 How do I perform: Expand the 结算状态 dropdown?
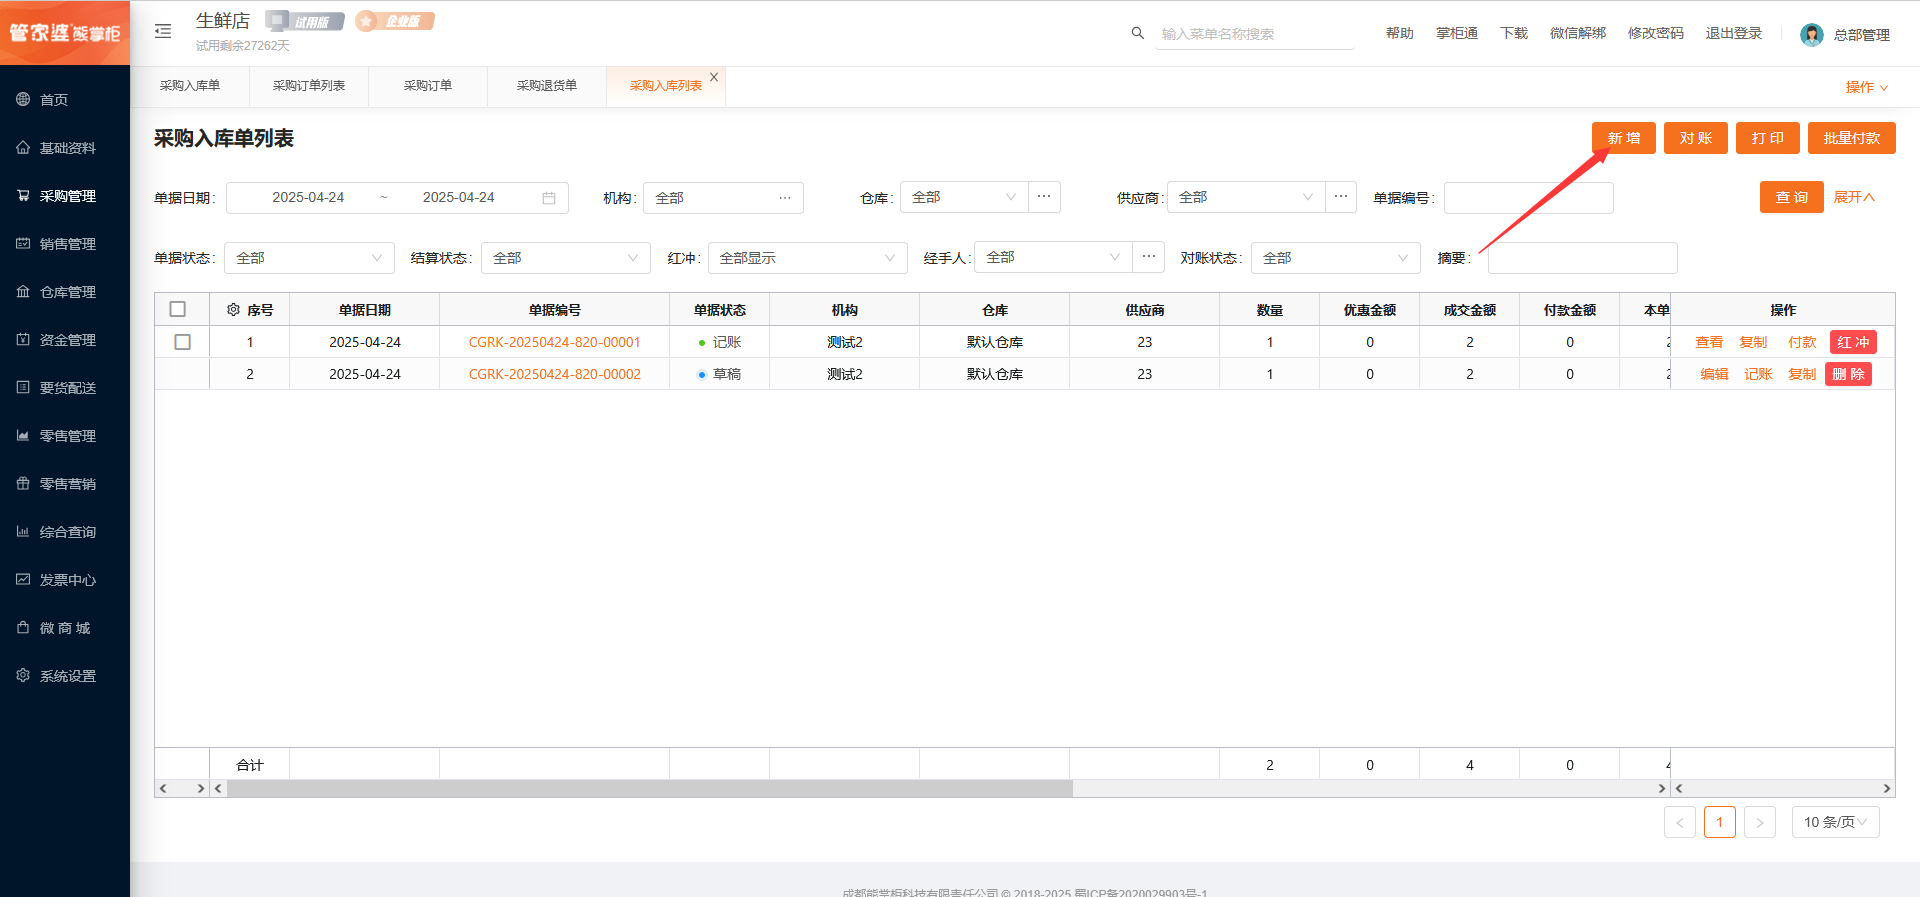coord(566,257)
